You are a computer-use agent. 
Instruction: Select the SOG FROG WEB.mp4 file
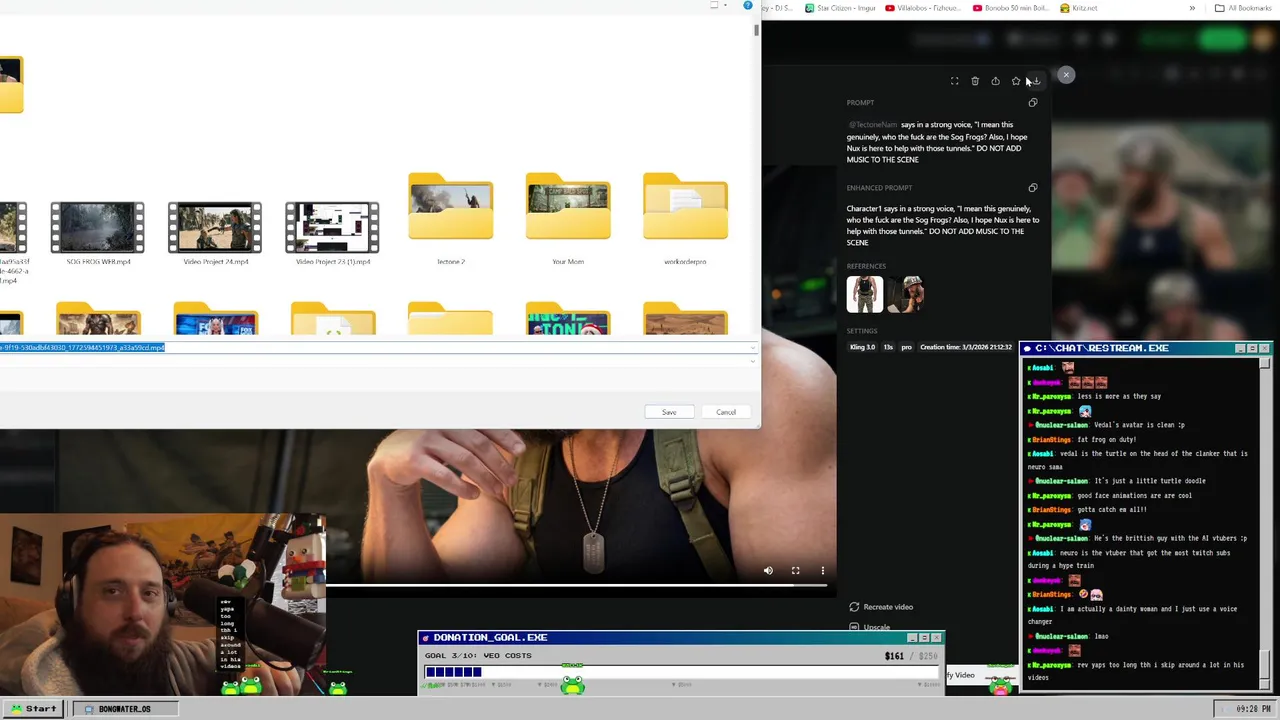[98, 234]
